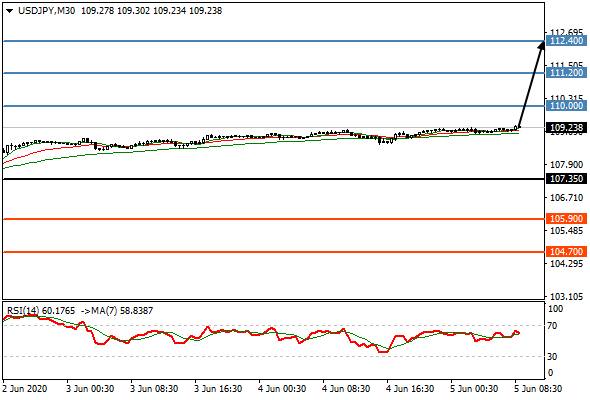
Task: Click the 106.710 price axis value
Action: (566, 198)
